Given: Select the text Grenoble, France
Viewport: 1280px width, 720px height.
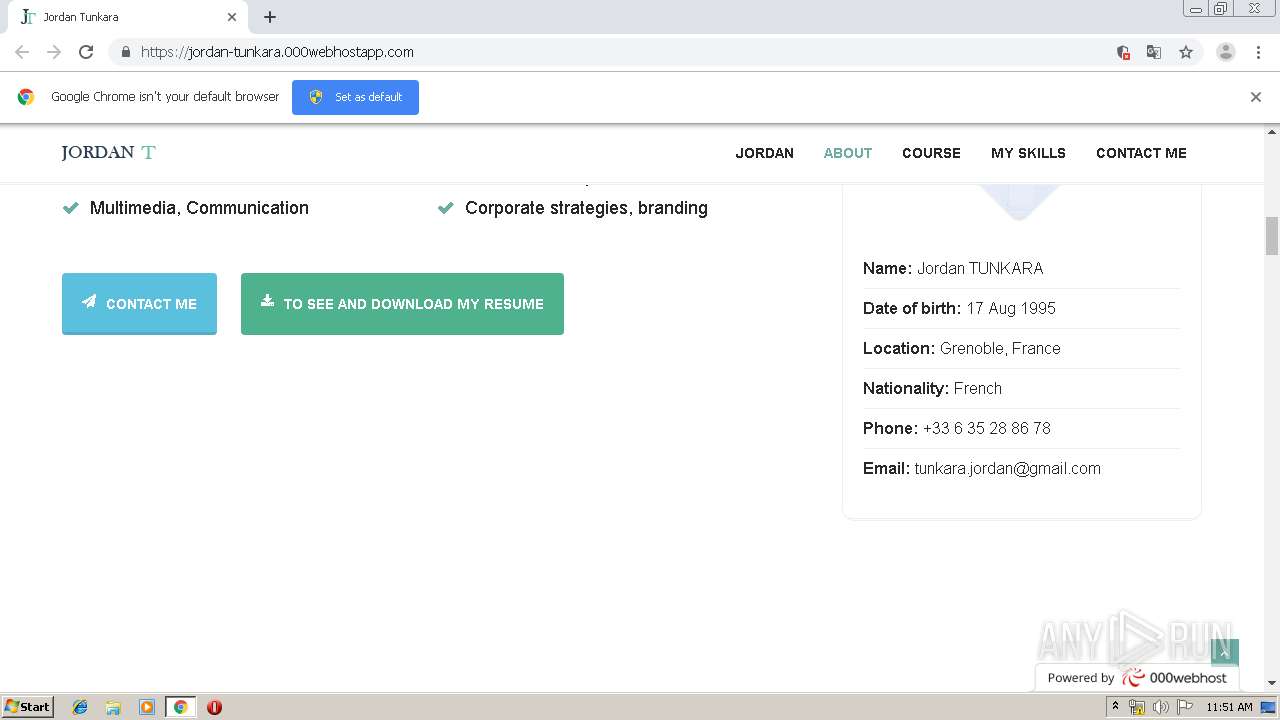Looking at the screenshot, I should [x=1000, y=348].
